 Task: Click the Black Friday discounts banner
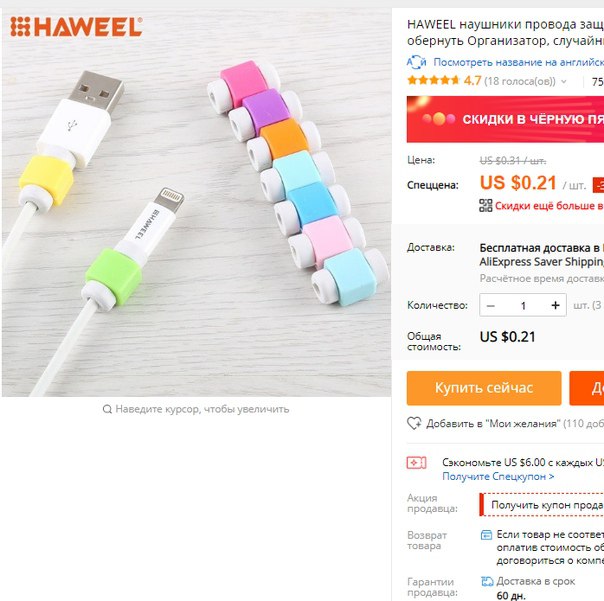tap(505, 119)
